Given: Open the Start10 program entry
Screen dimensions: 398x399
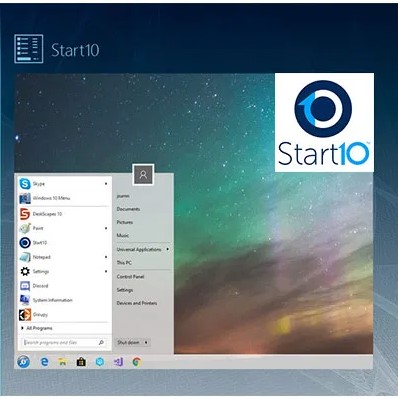Looking at the screenshot, I should (63, 243).
